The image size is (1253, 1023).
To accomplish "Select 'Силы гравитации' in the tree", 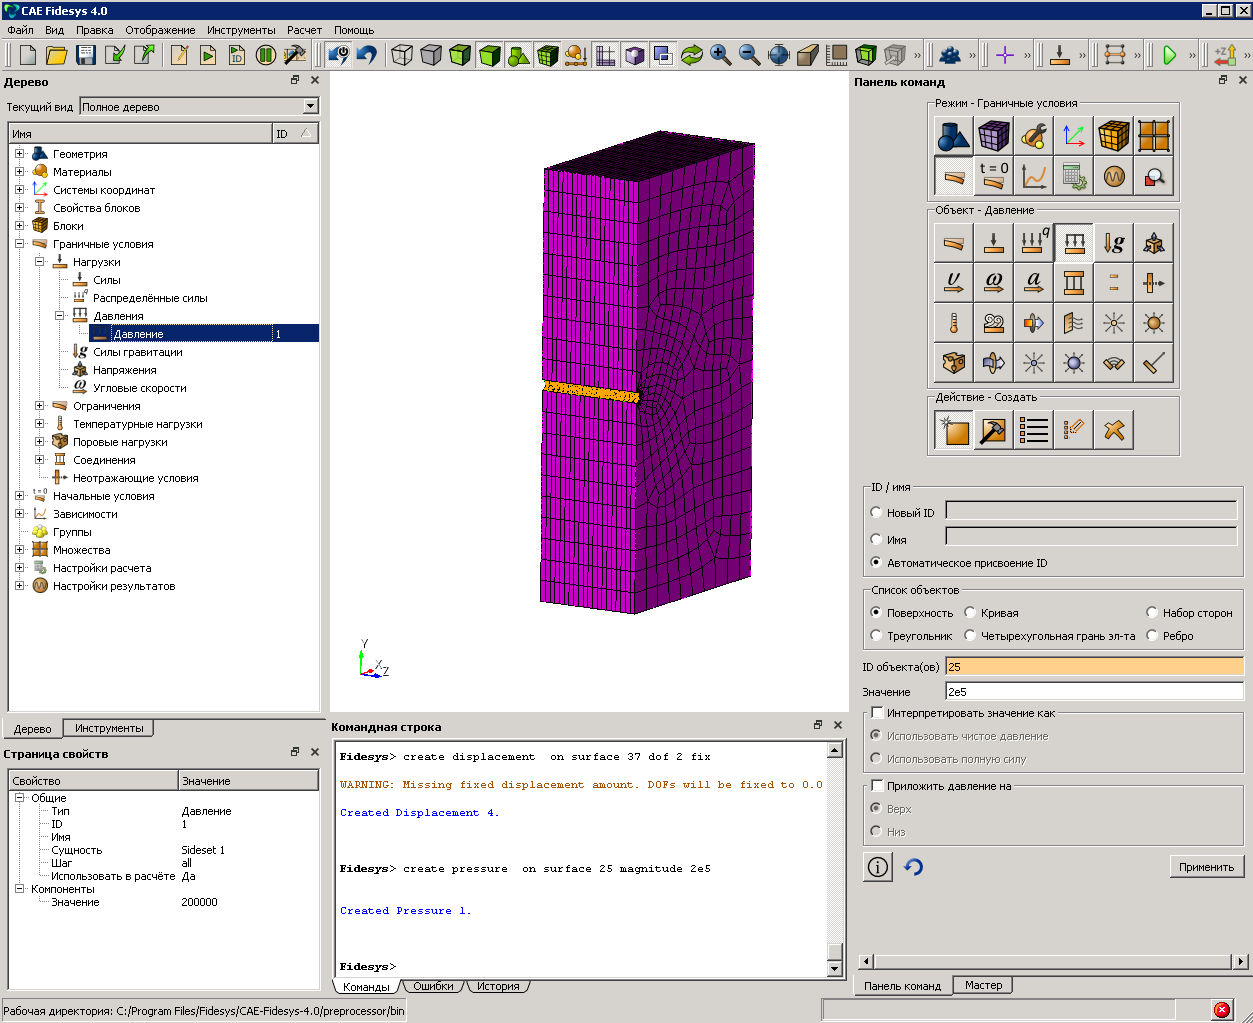I will coord(137,352).
